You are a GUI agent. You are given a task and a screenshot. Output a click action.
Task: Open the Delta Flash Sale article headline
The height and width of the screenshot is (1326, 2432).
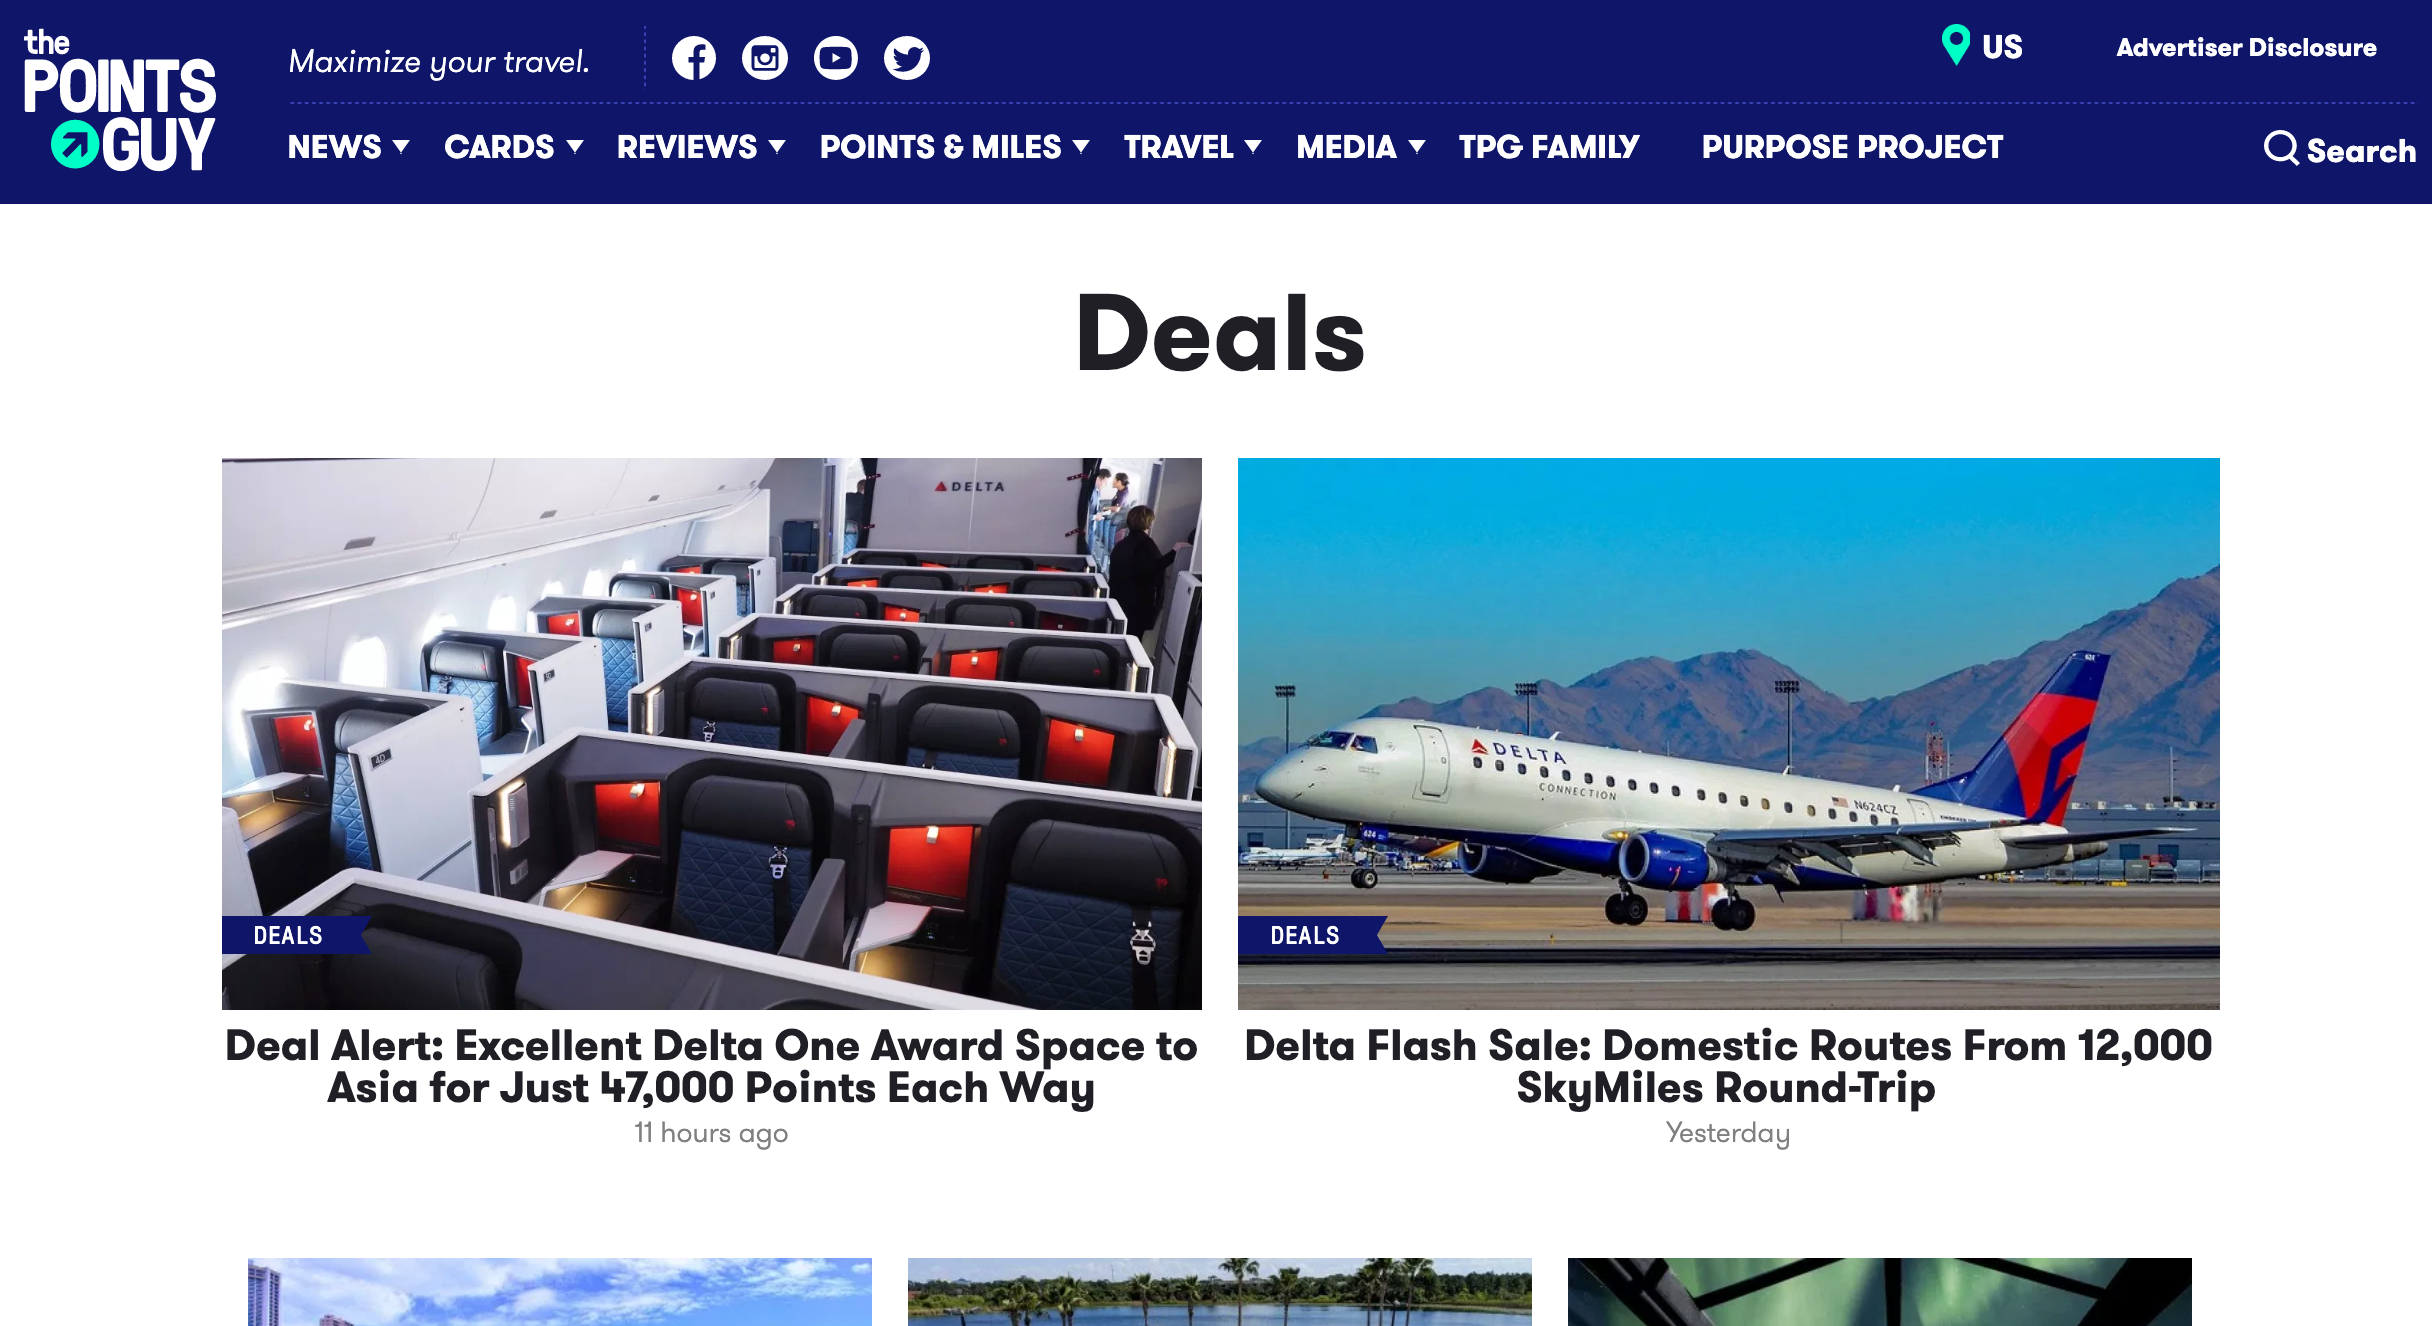tap(1728, 1067)
